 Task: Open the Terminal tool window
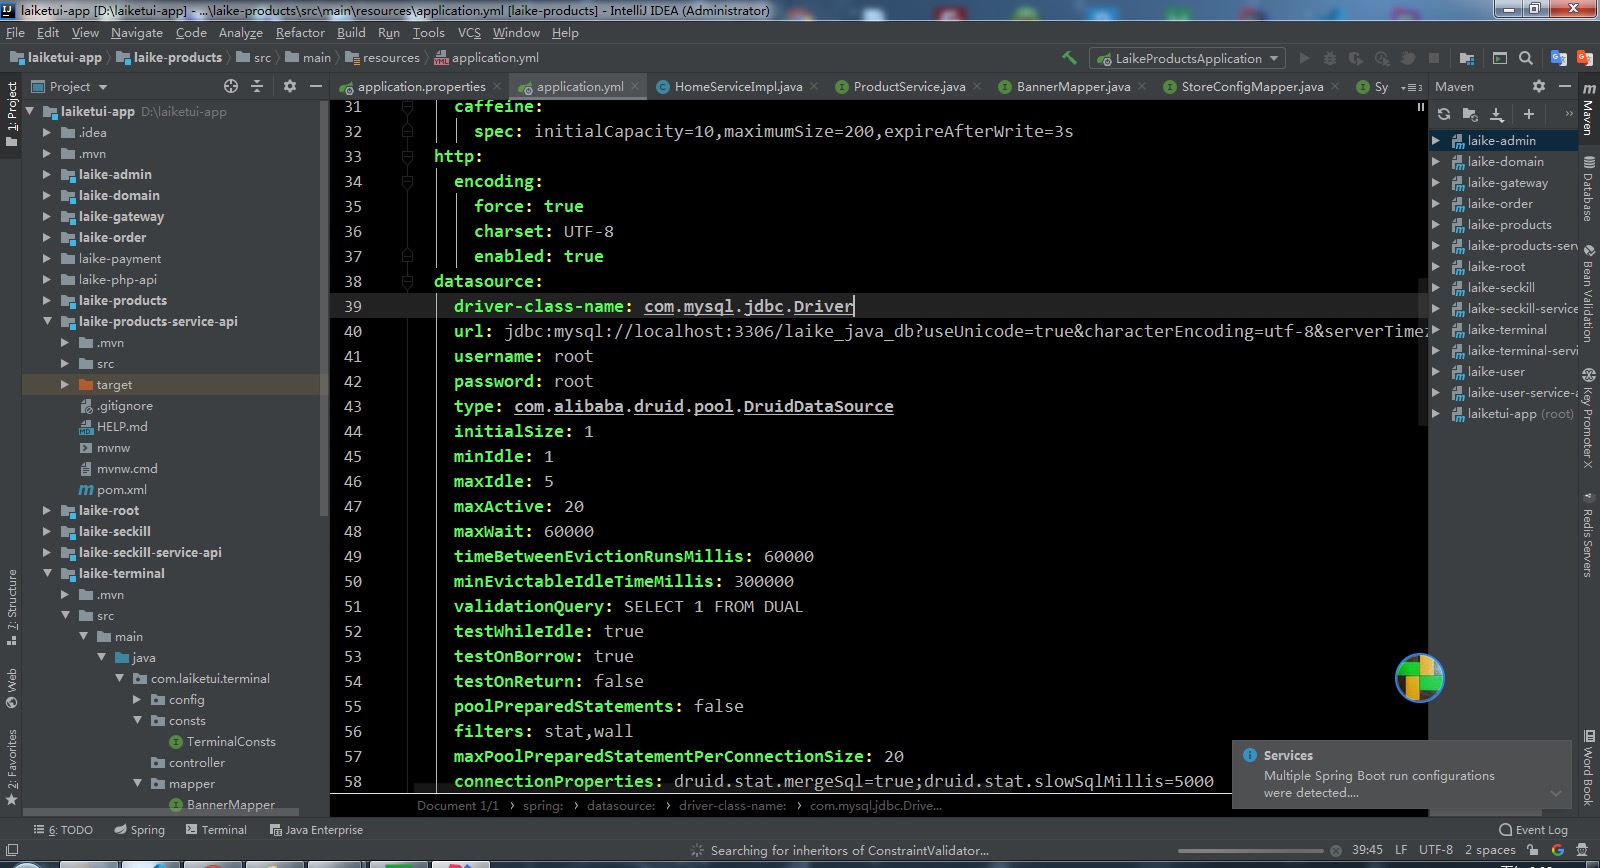(215, 830)
